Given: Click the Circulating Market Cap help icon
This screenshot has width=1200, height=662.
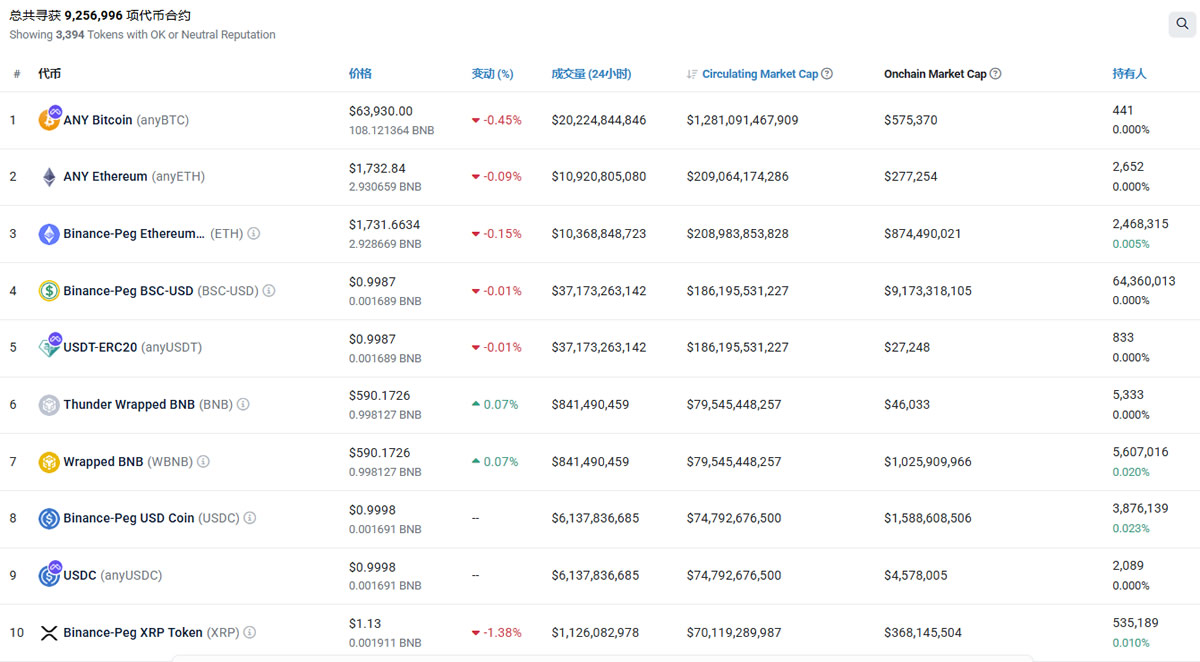Looking at the screenshot, I should tap(827, 74).
